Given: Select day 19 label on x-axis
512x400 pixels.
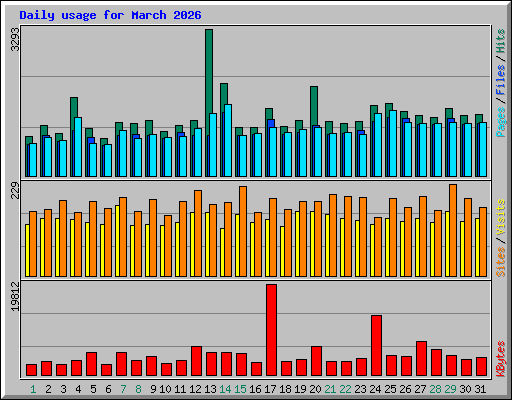Looking at the screenshot, I should (300, 389).
